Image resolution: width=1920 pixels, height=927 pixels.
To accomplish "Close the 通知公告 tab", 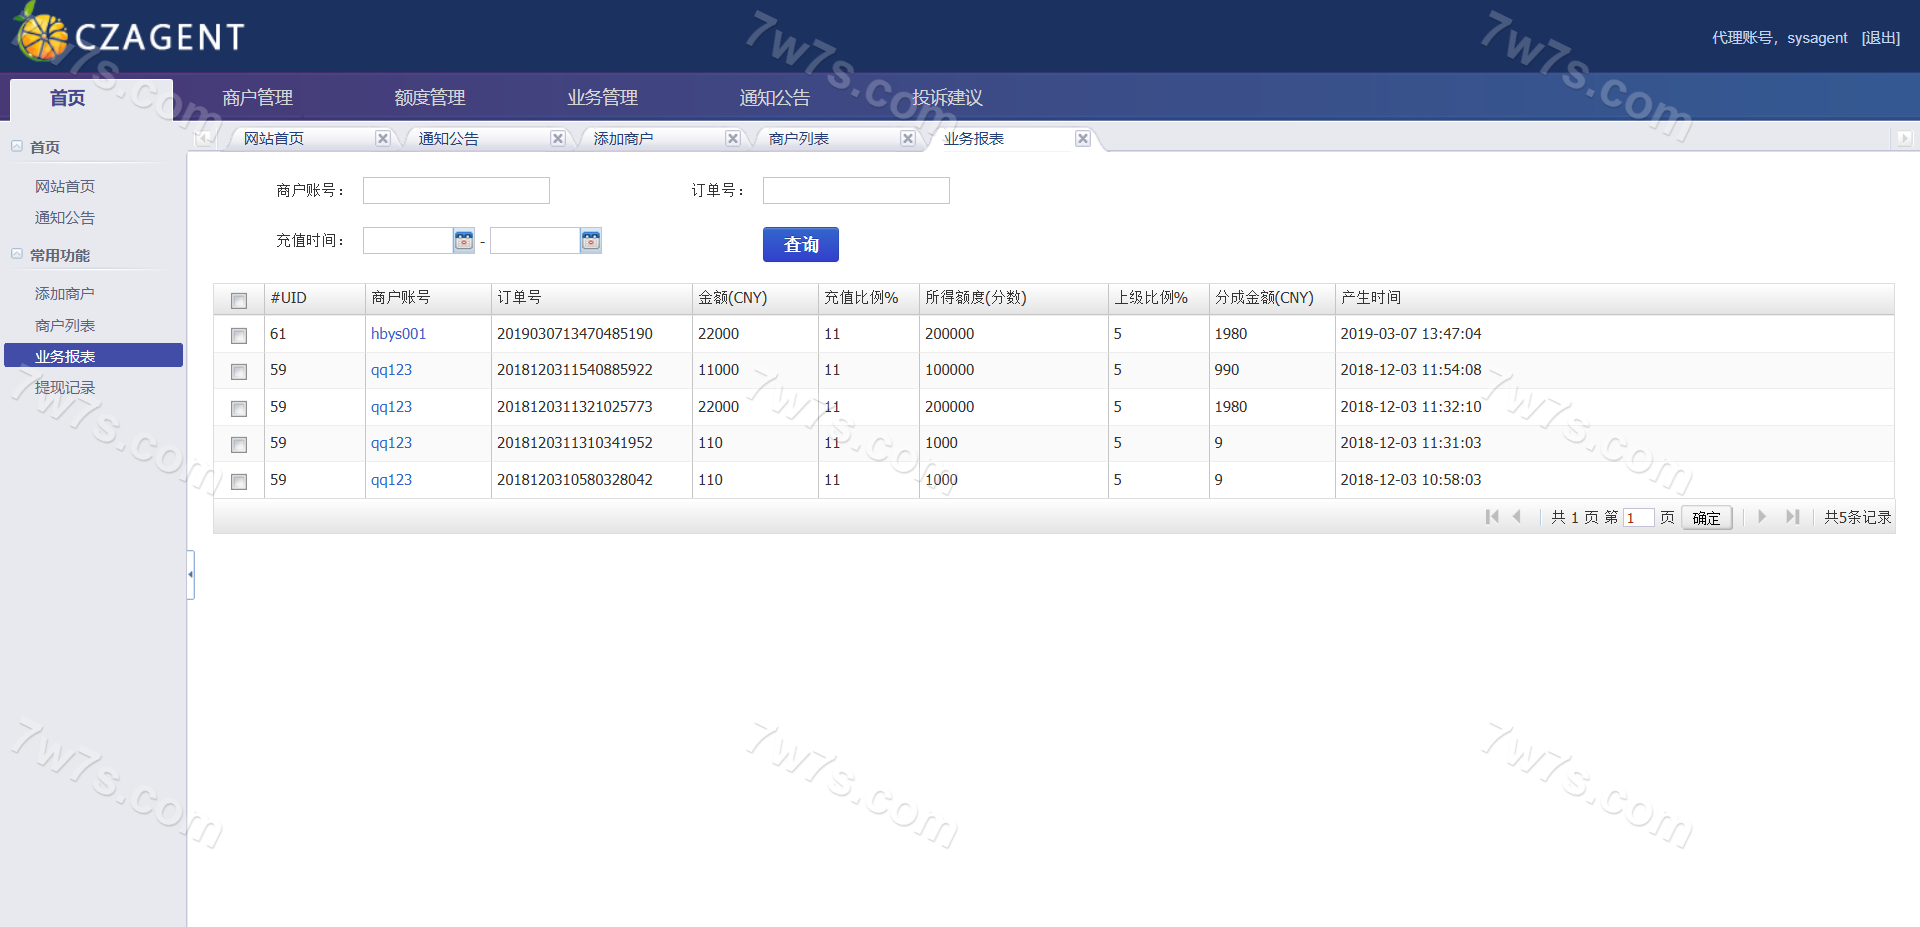I will (x=558, y=139).
